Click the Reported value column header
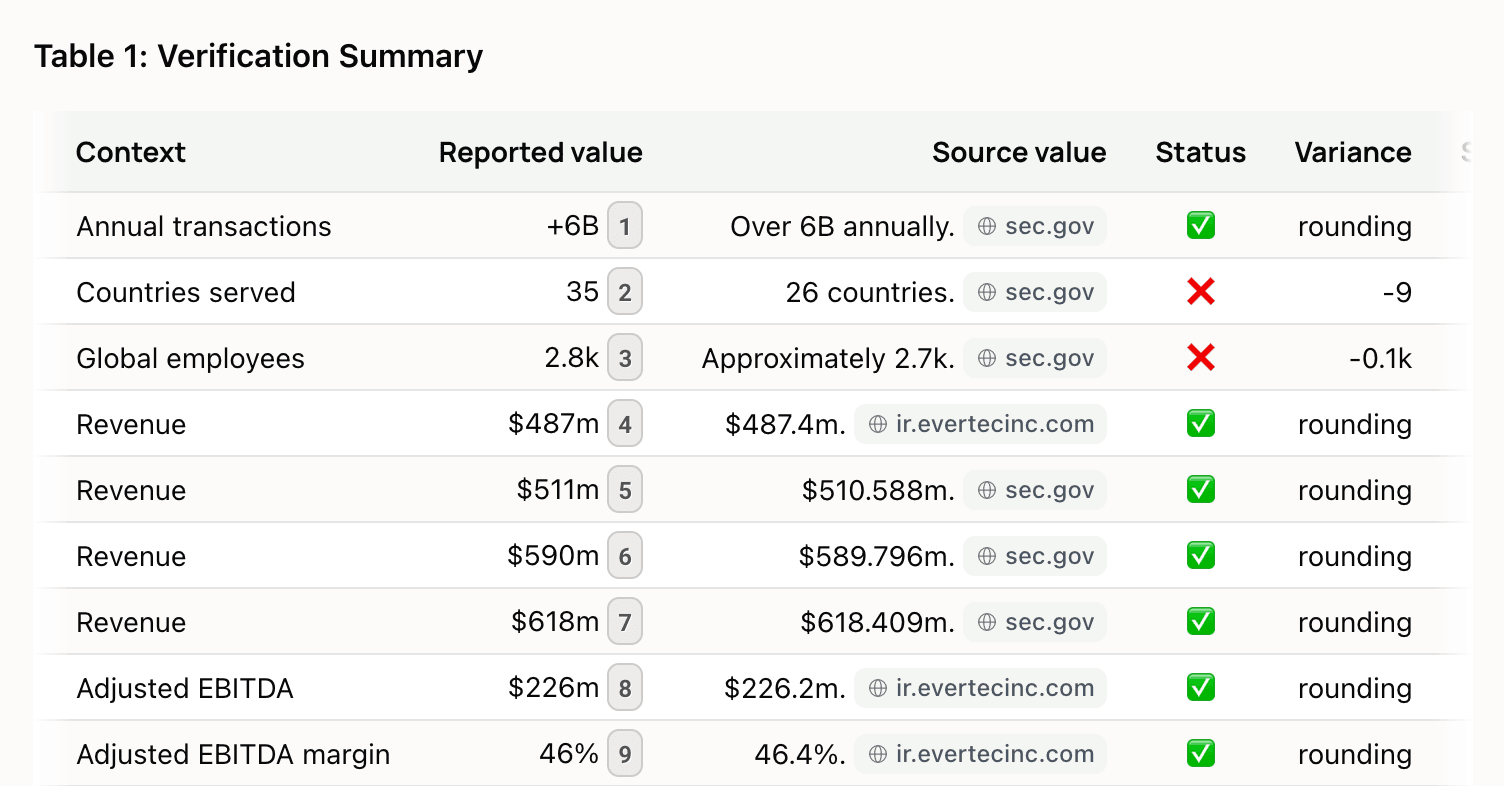This screenshot has width=1504, height=786. click(x=540, y=152)
